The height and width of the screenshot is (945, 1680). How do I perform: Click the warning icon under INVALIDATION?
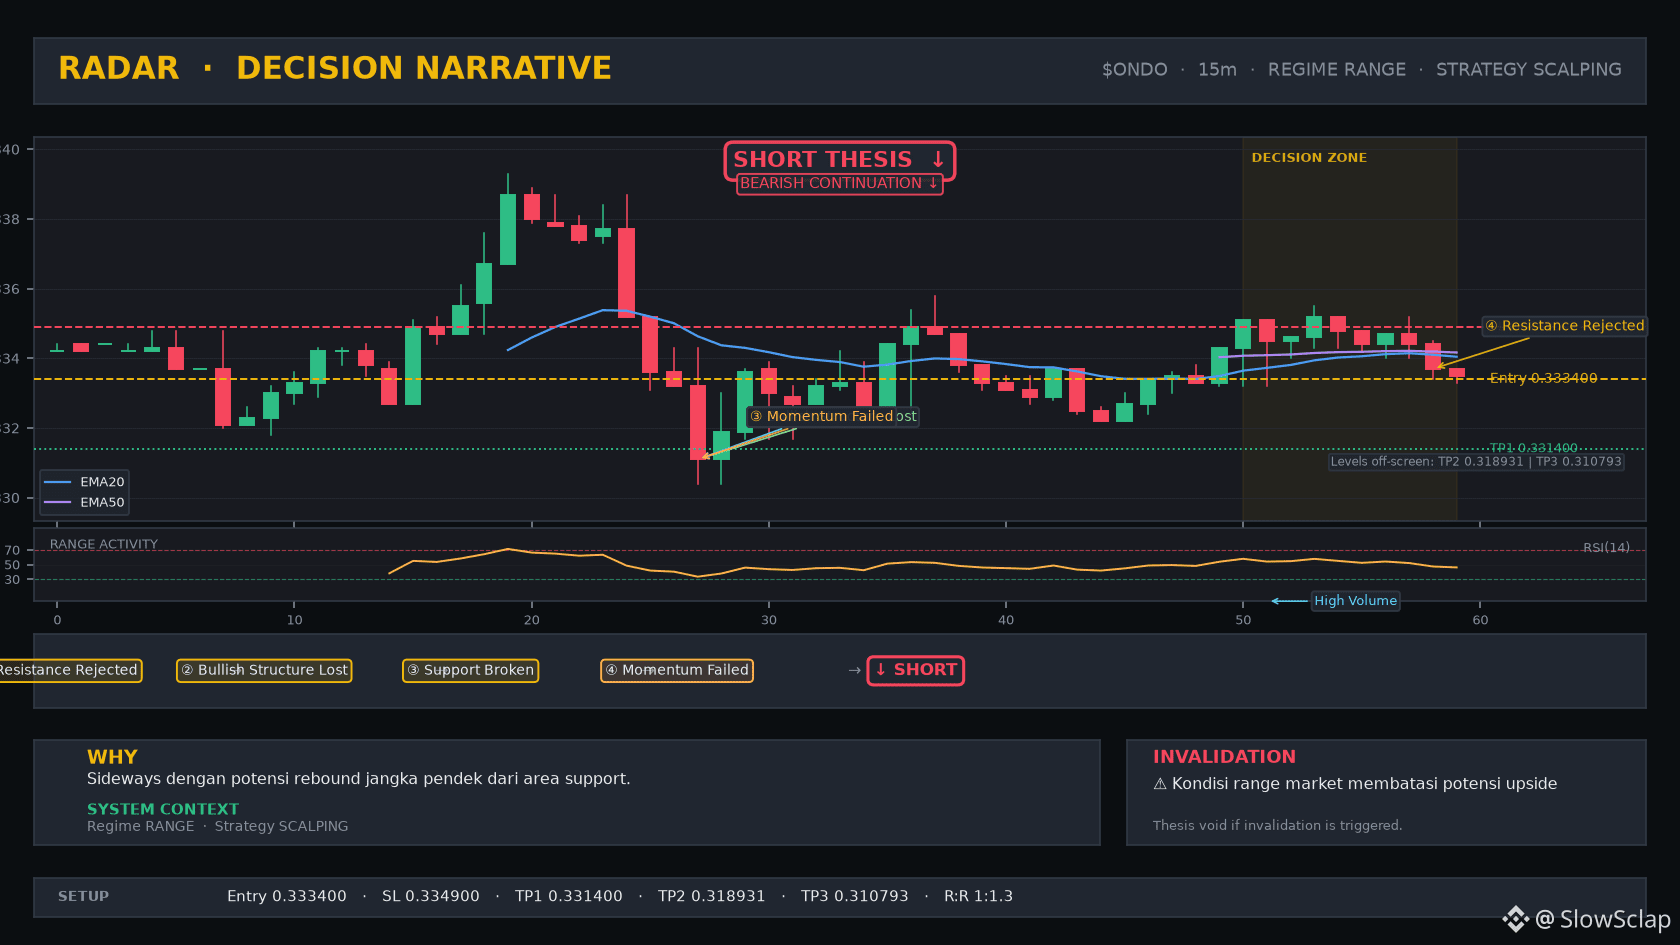[1160, 784]
